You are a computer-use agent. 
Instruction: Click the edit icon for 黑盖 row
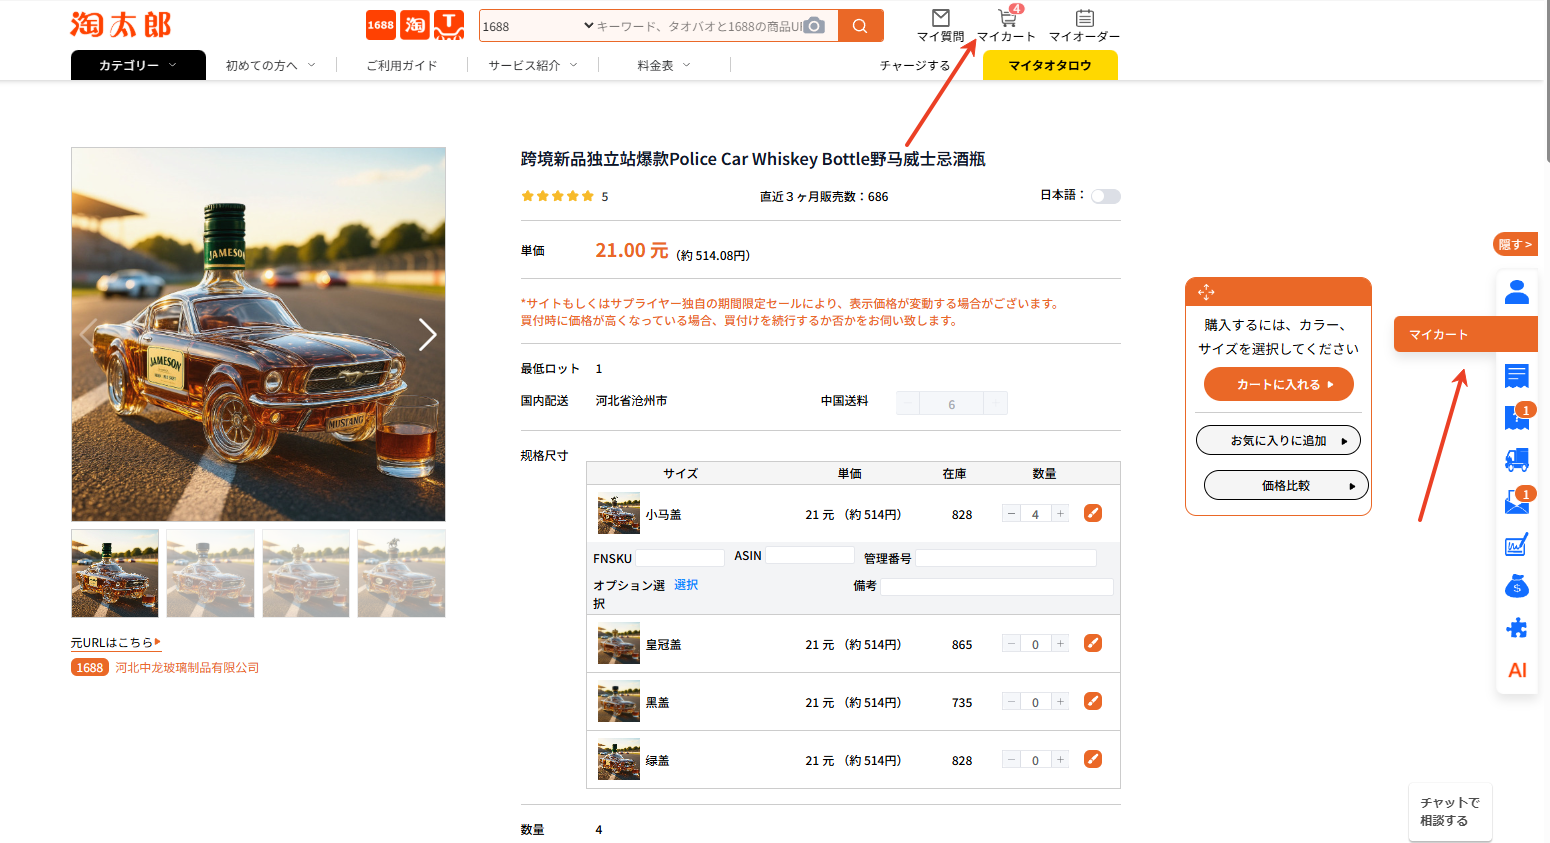click(1093, 701)
